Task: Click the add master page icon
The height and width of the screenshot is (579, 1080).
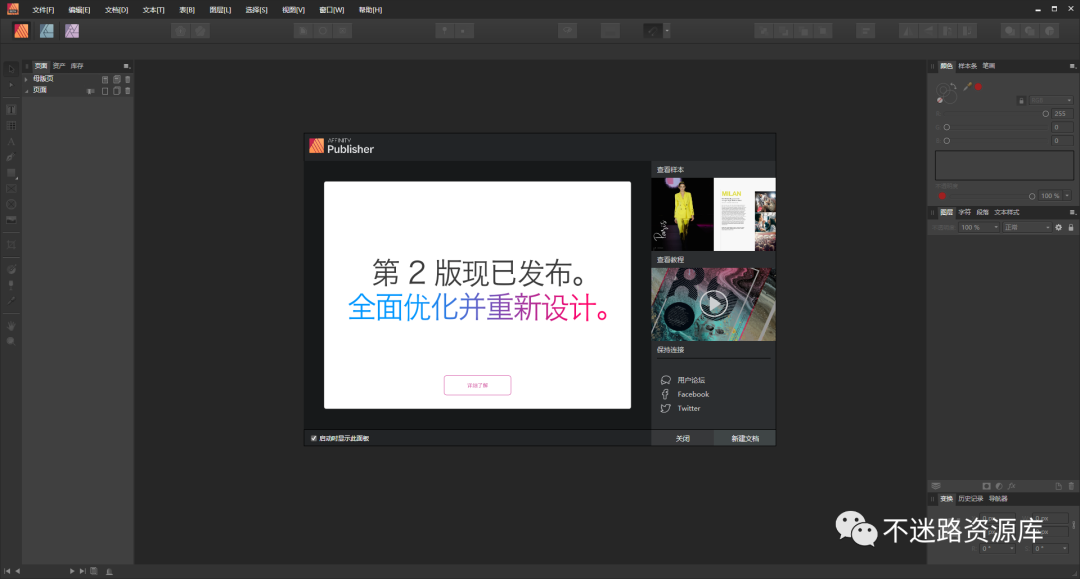Action: click(105, 79)
